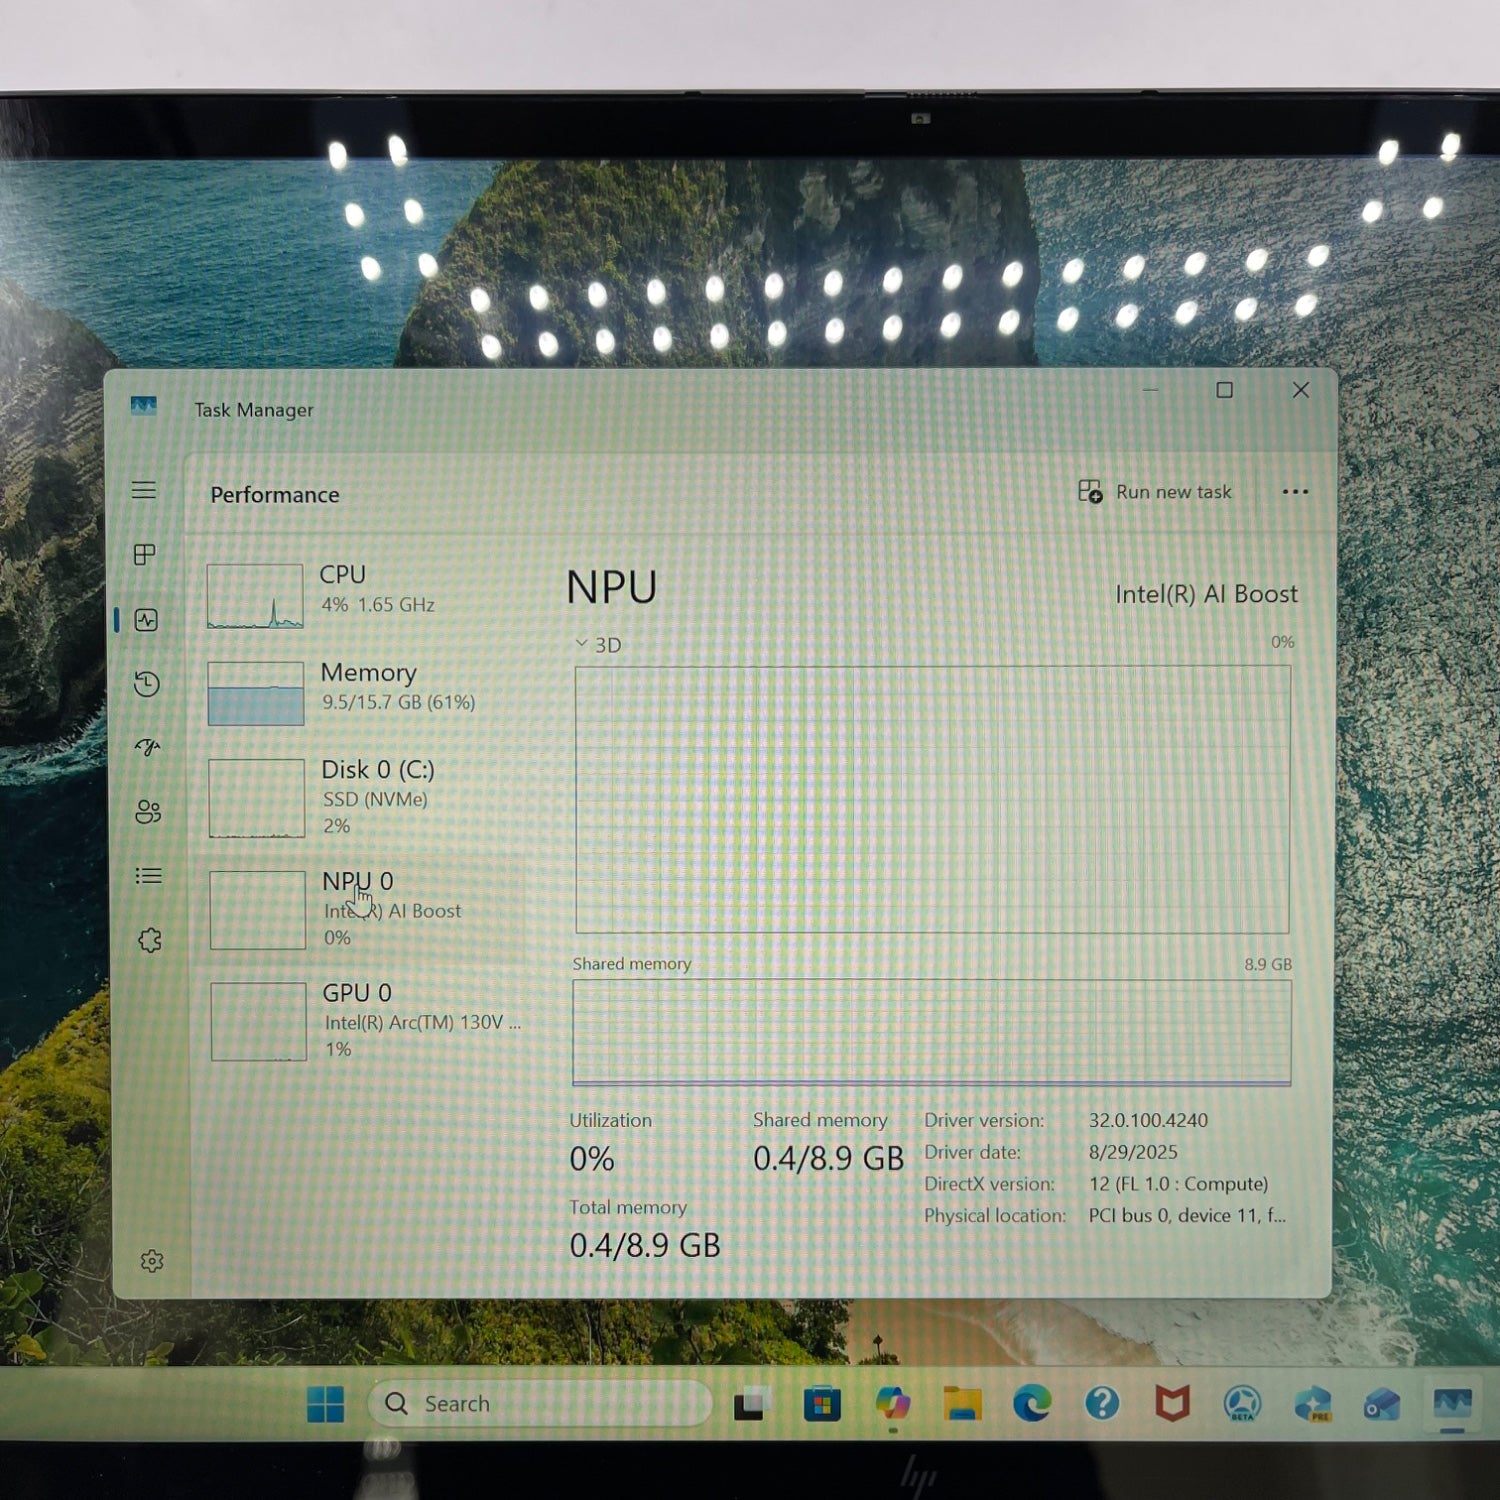Open the Details page icon
The image size is (1500, 1500).
point(148,876)
